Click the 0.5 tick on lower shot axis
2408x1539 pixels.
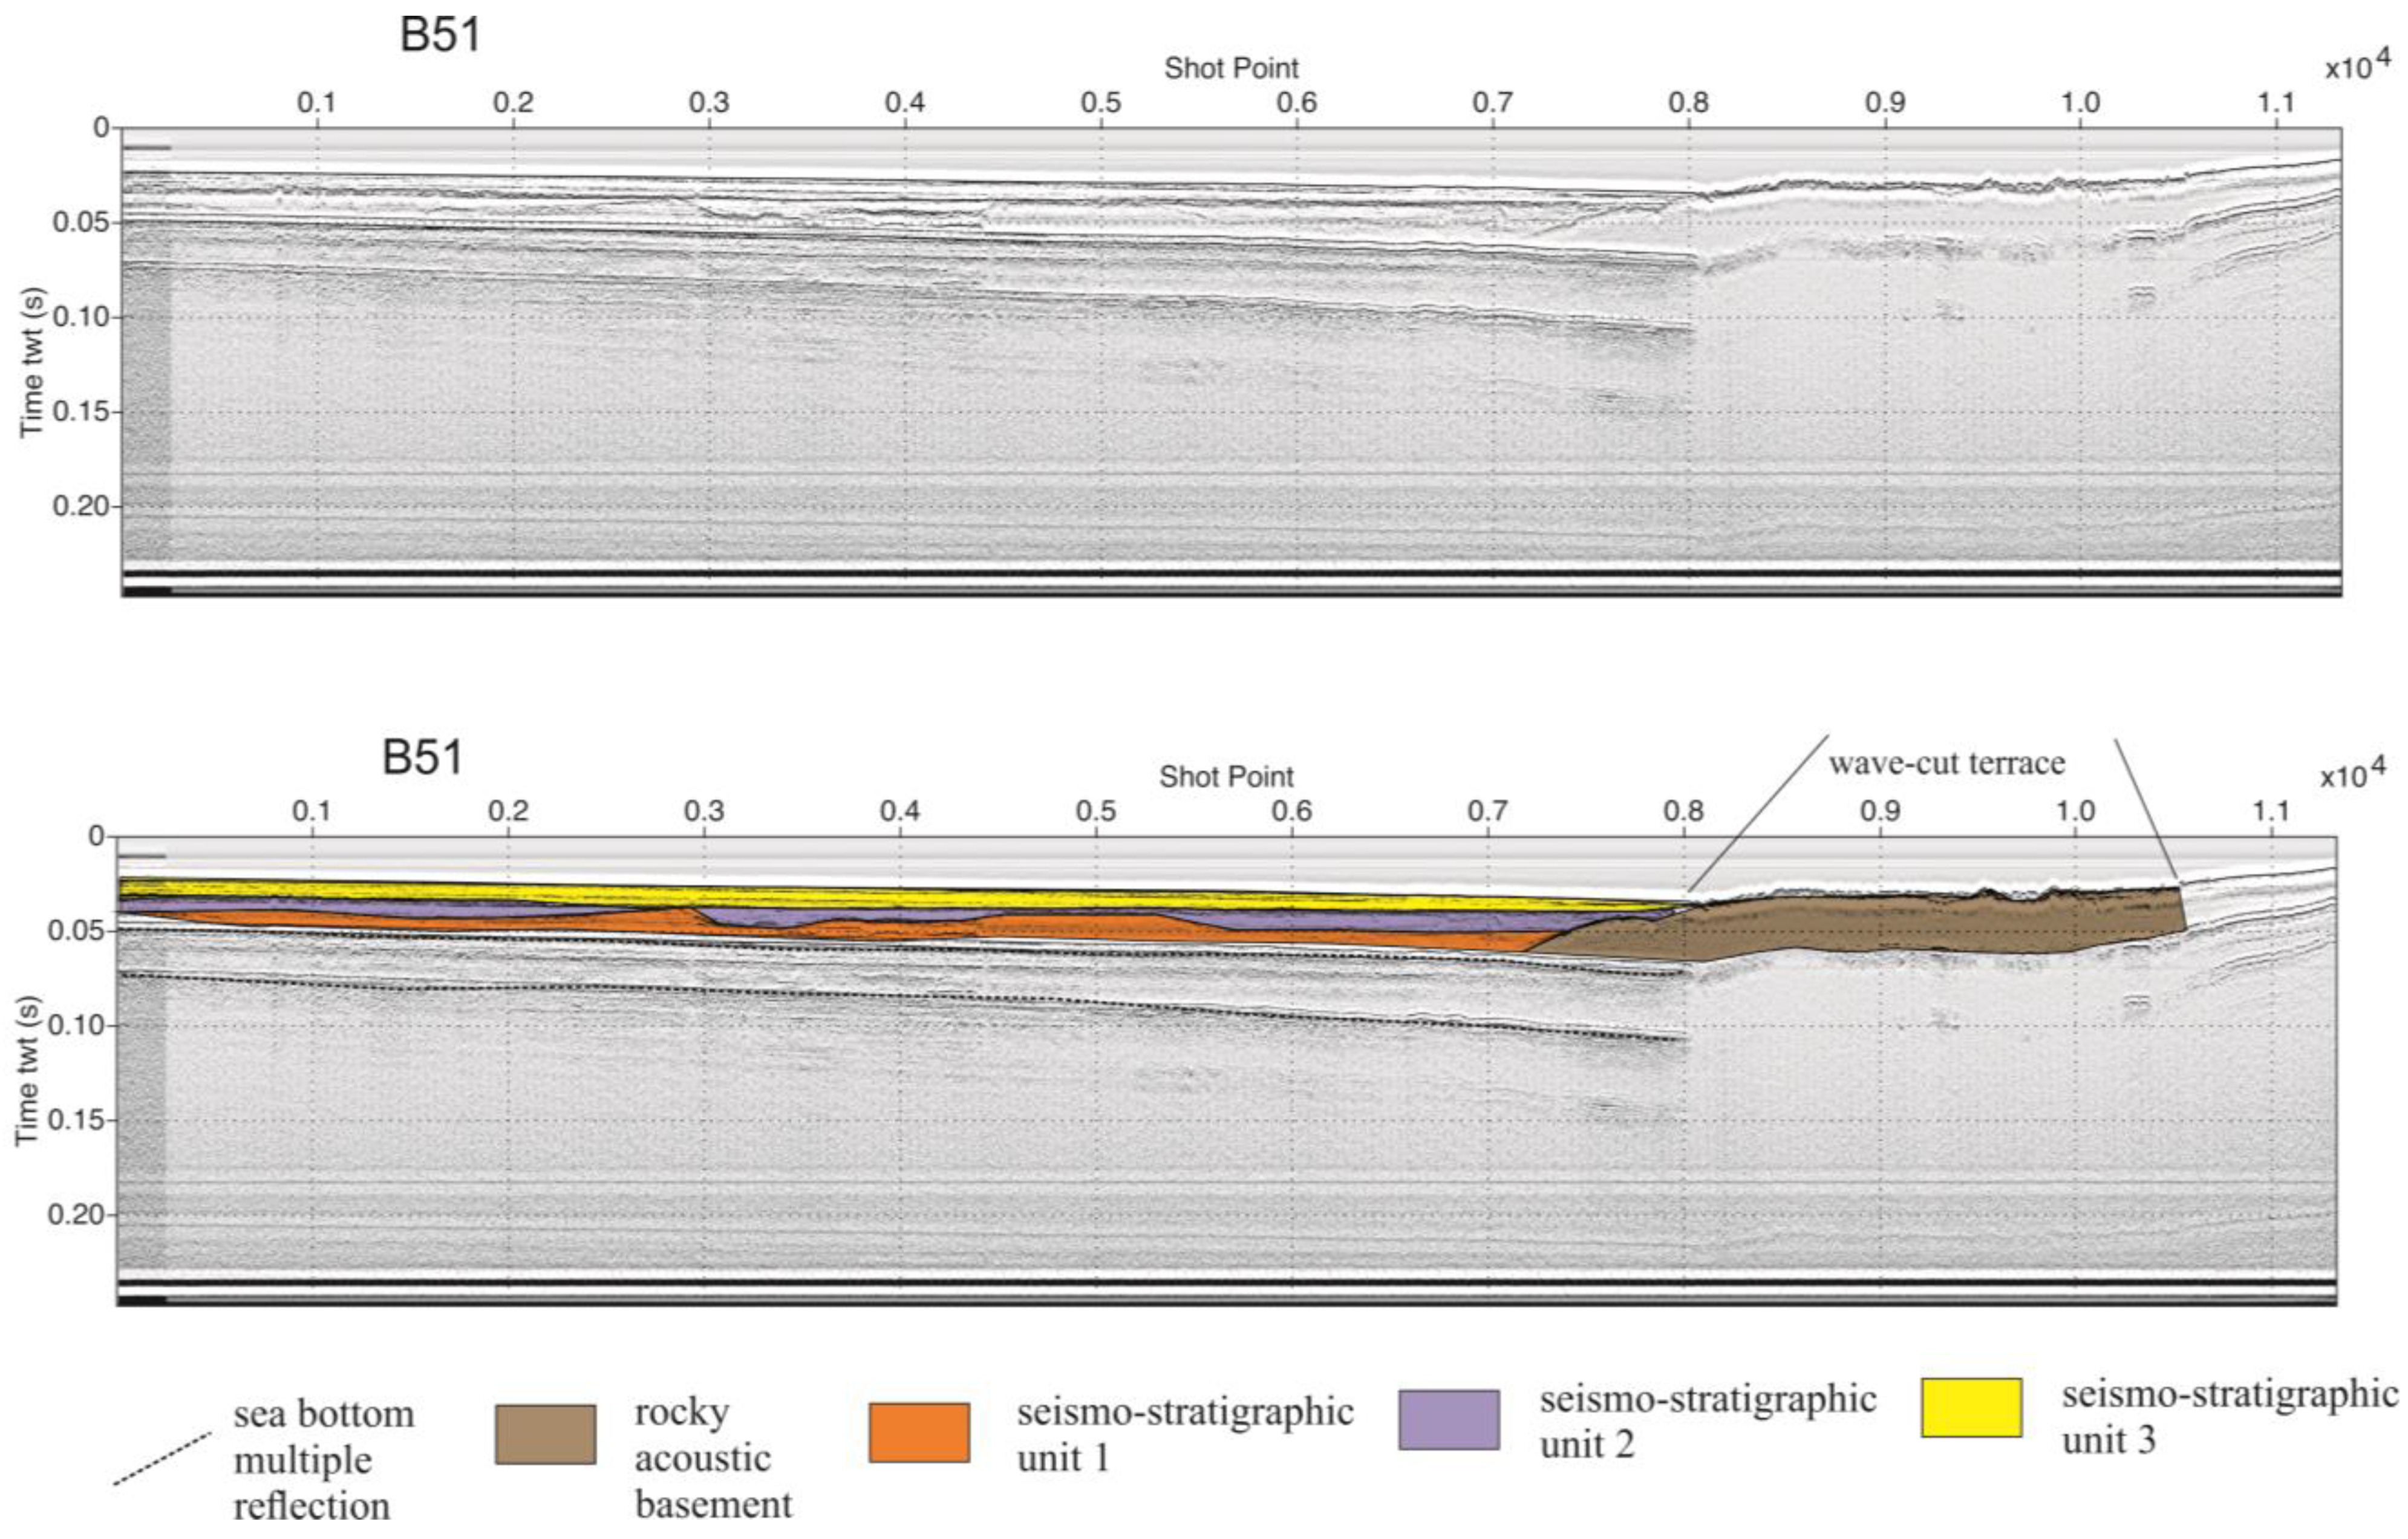1096,810
